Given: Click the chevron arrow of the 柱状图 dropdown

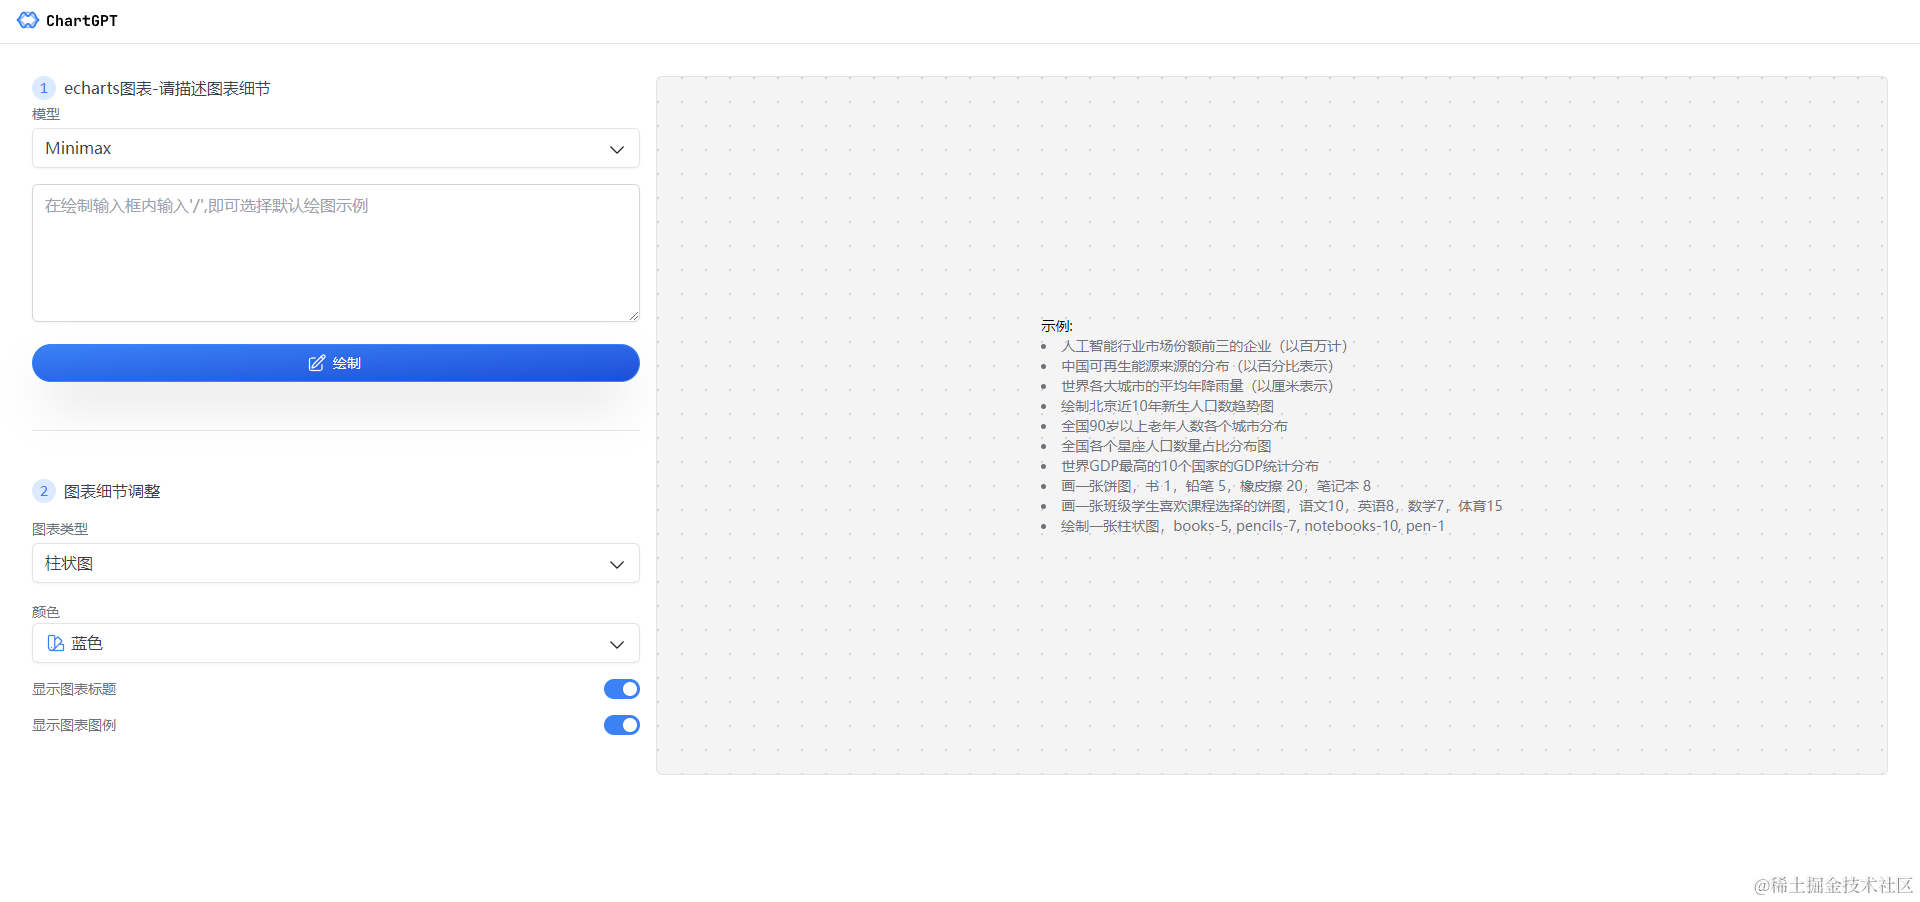Looking at the screenshot, I should [x=617, y=564].
